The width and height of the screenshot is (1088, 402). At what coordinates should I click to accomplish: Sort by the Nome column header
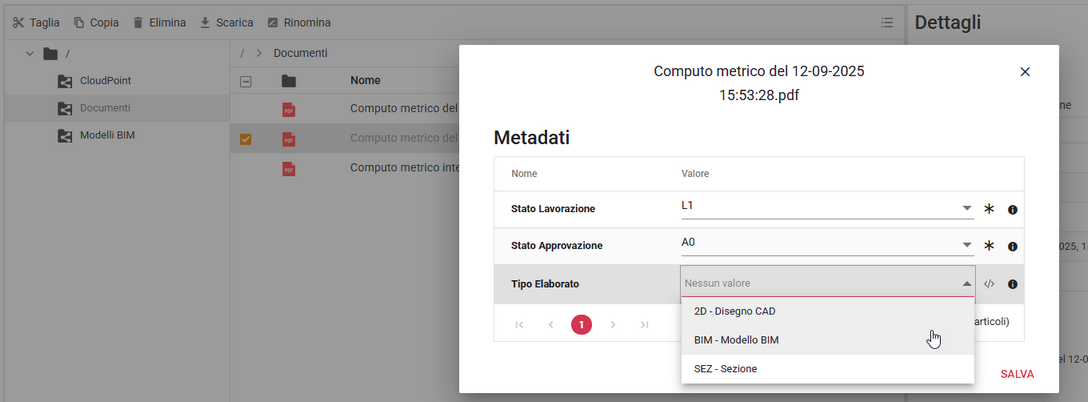pos(366,81)
